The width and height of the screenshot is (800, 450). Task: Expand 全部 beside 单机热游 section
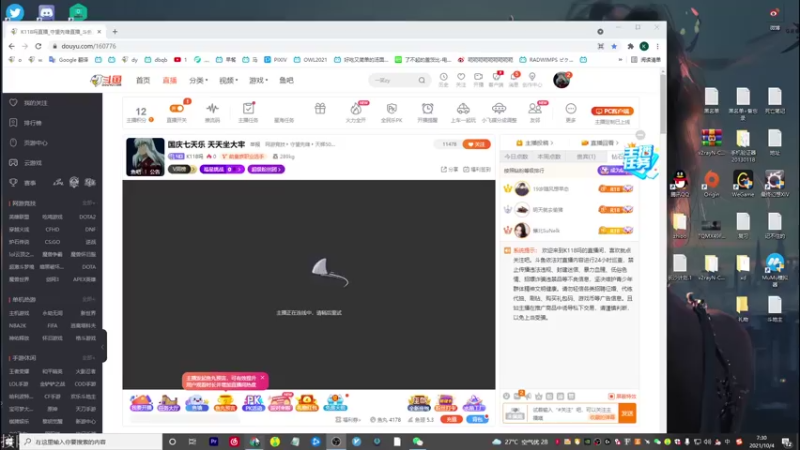(88, 299)
